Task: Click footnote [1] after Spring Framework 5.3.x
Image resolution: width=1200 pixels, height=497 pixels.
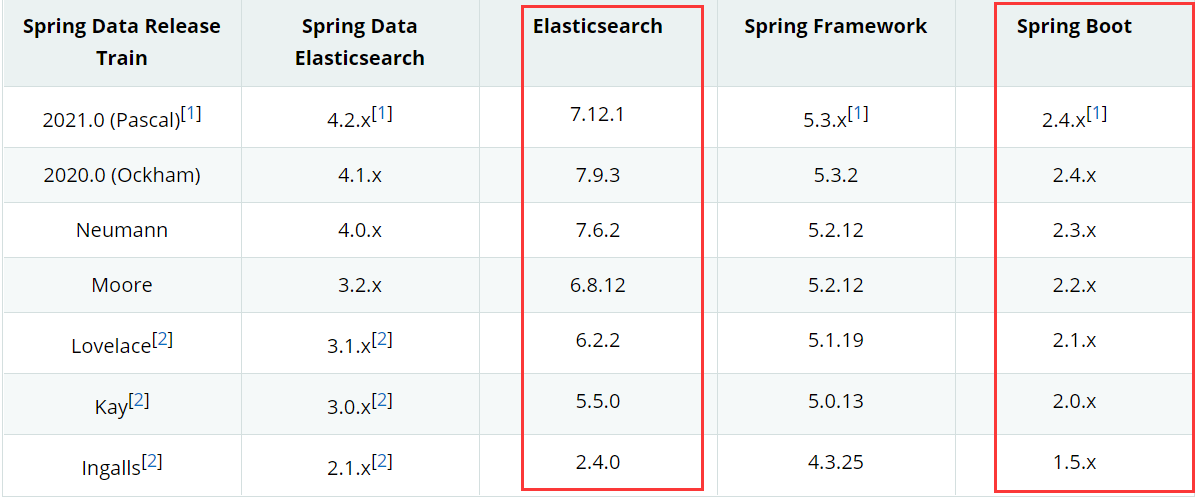Action: point(858,114)
